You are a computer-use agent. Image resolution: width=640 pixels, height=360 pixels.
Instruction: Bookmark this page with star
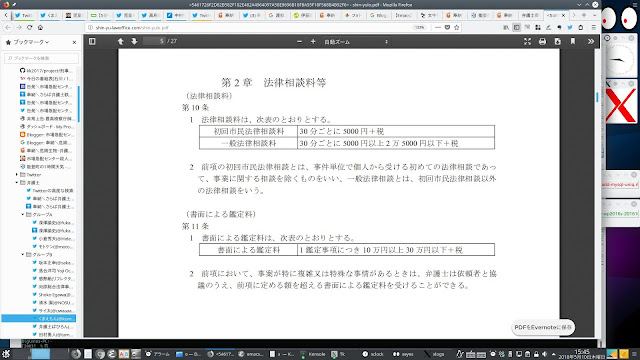(457, 27)
